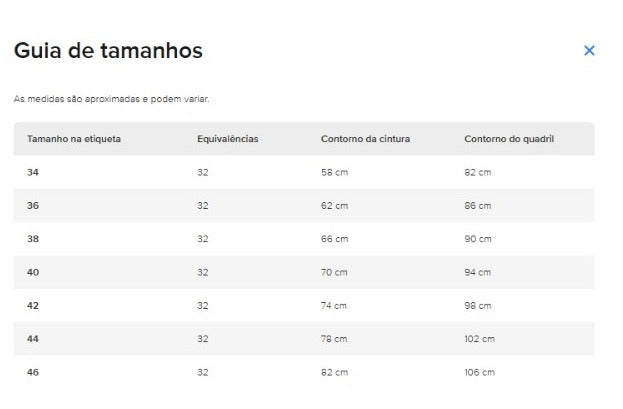Click the 58 cm waist measurement
Screen dimensions: 623x409
click(335, 173)
